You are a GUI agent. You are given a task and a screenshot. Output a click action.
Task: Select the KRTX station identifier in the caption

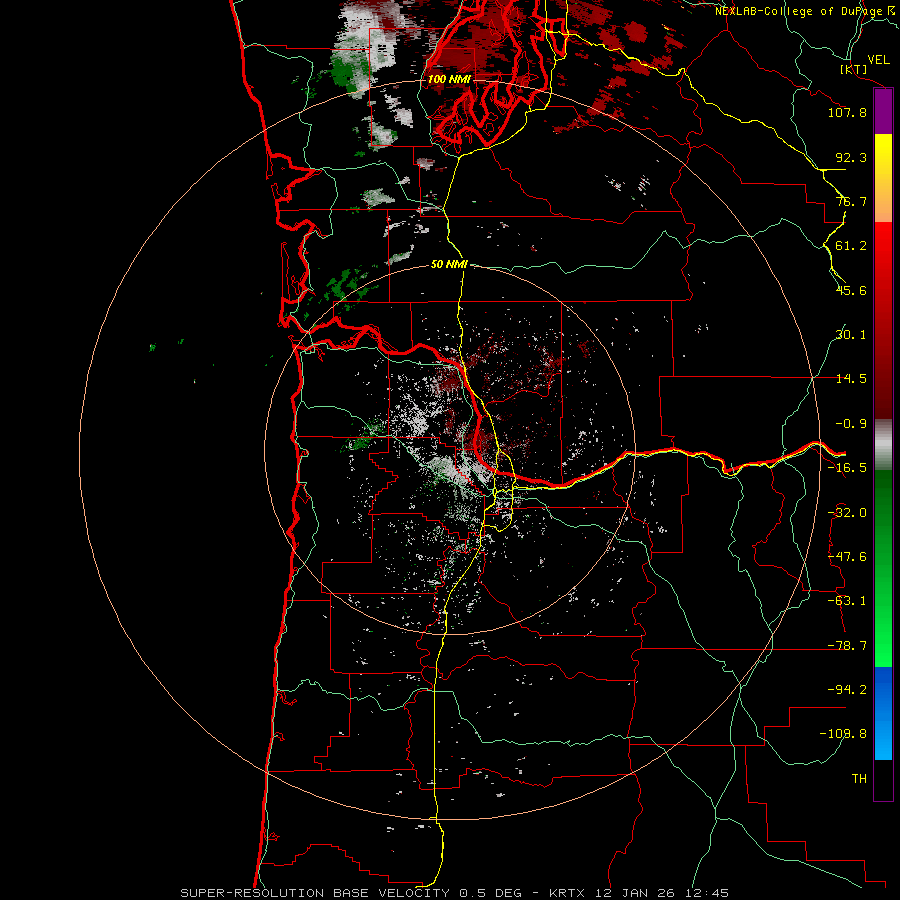[x=568, y=893]
